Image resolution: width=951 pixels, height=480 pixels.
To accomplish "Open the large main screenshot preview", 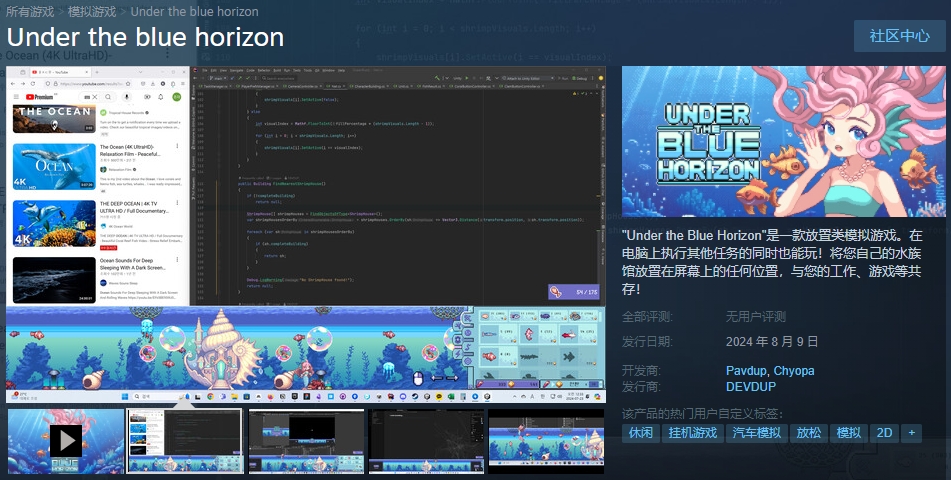I will click(x=306, y=235).
